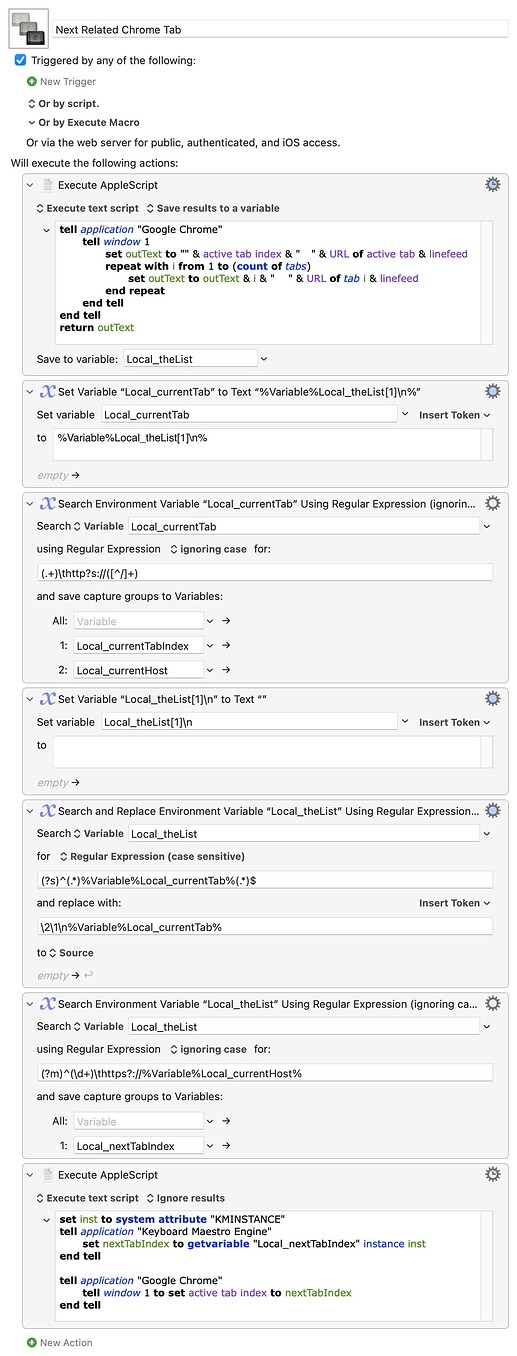Click the X icon of Search Local_currentTab action
This screenshot has width=517, height=1356.
point(46,503)
